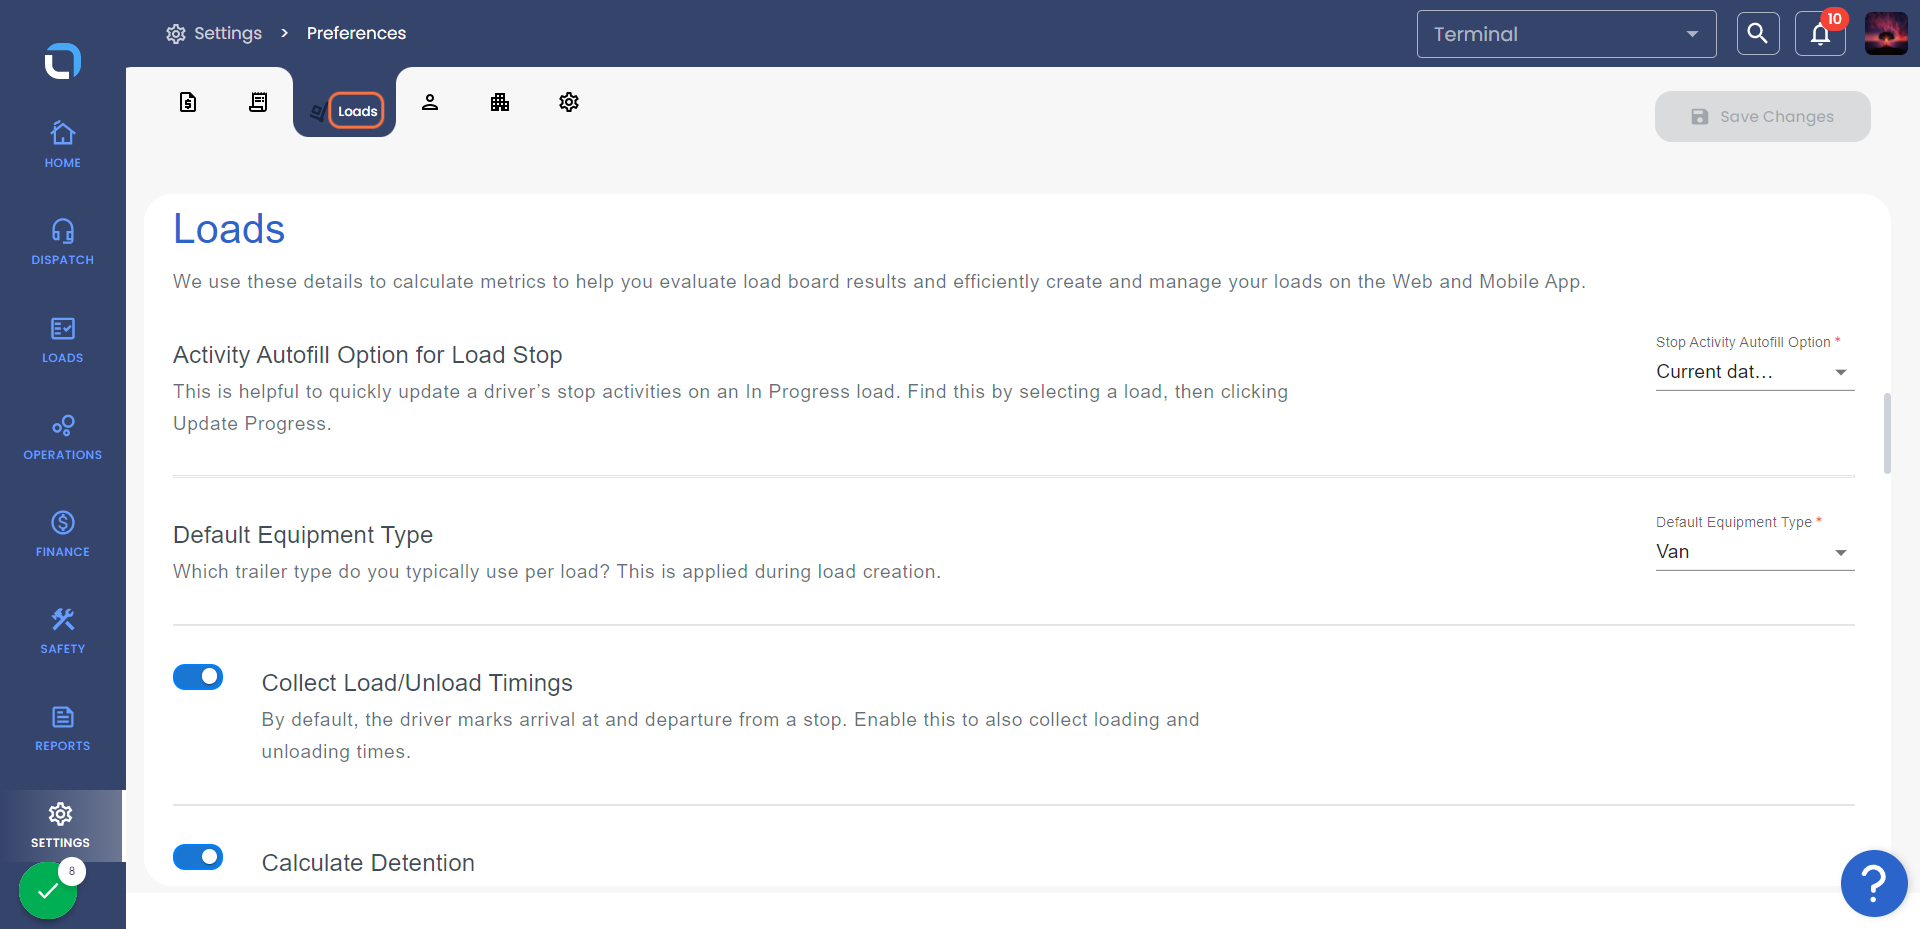
Task: Open the Safety section
Action: pos(62,630)
